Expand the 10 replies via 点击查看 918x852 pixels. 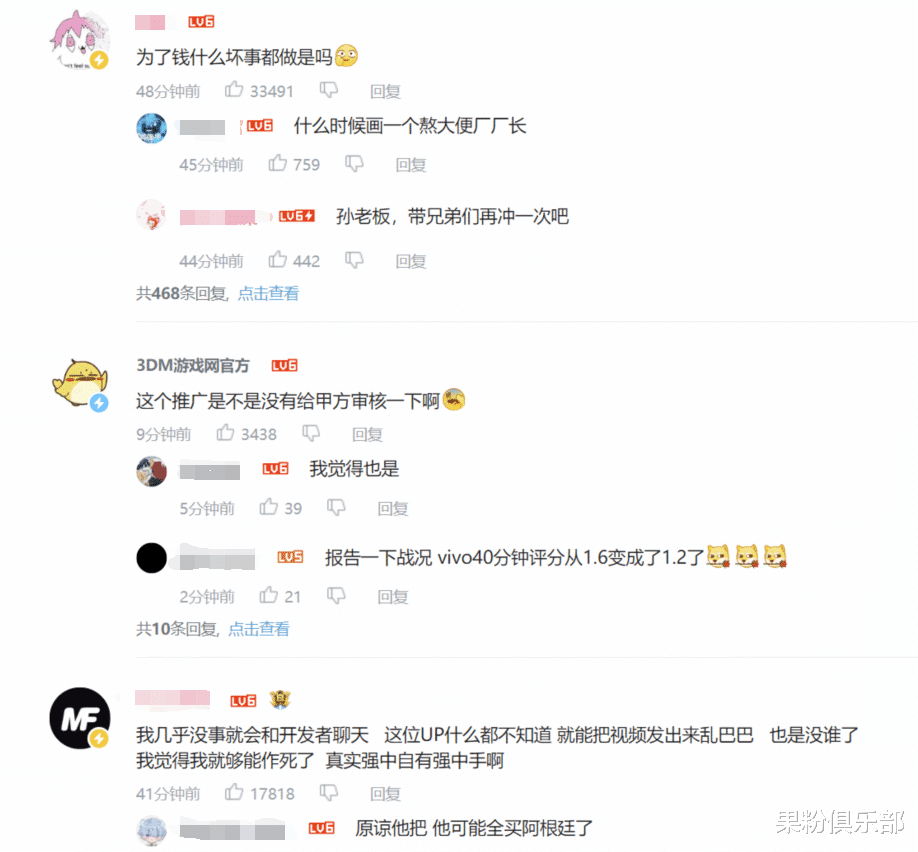(259, 629)
